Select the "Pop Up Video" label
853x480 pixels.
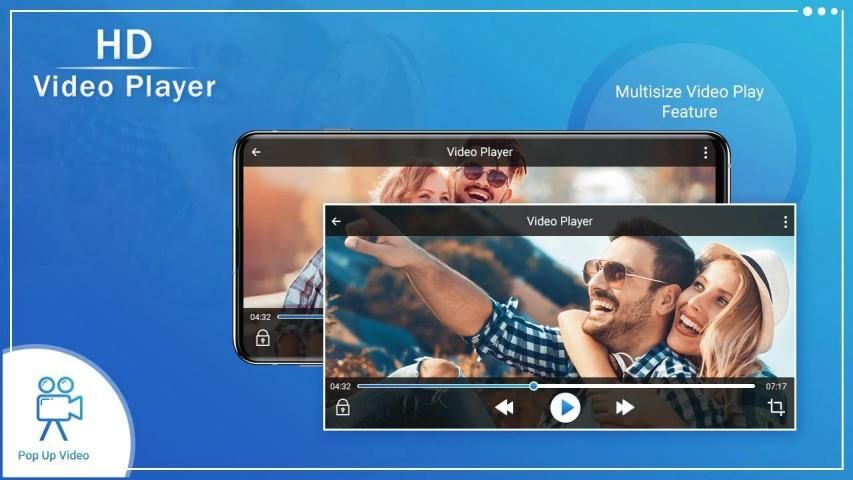click(x=54, y=456)
